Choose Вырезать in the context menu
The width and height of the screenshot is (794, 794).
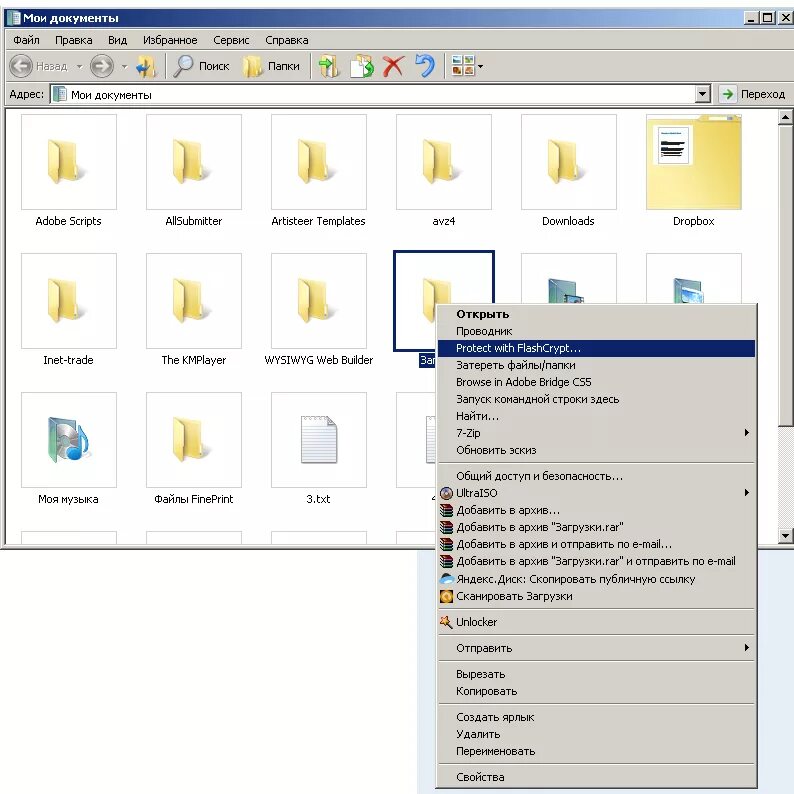click(x=597, y=674)
